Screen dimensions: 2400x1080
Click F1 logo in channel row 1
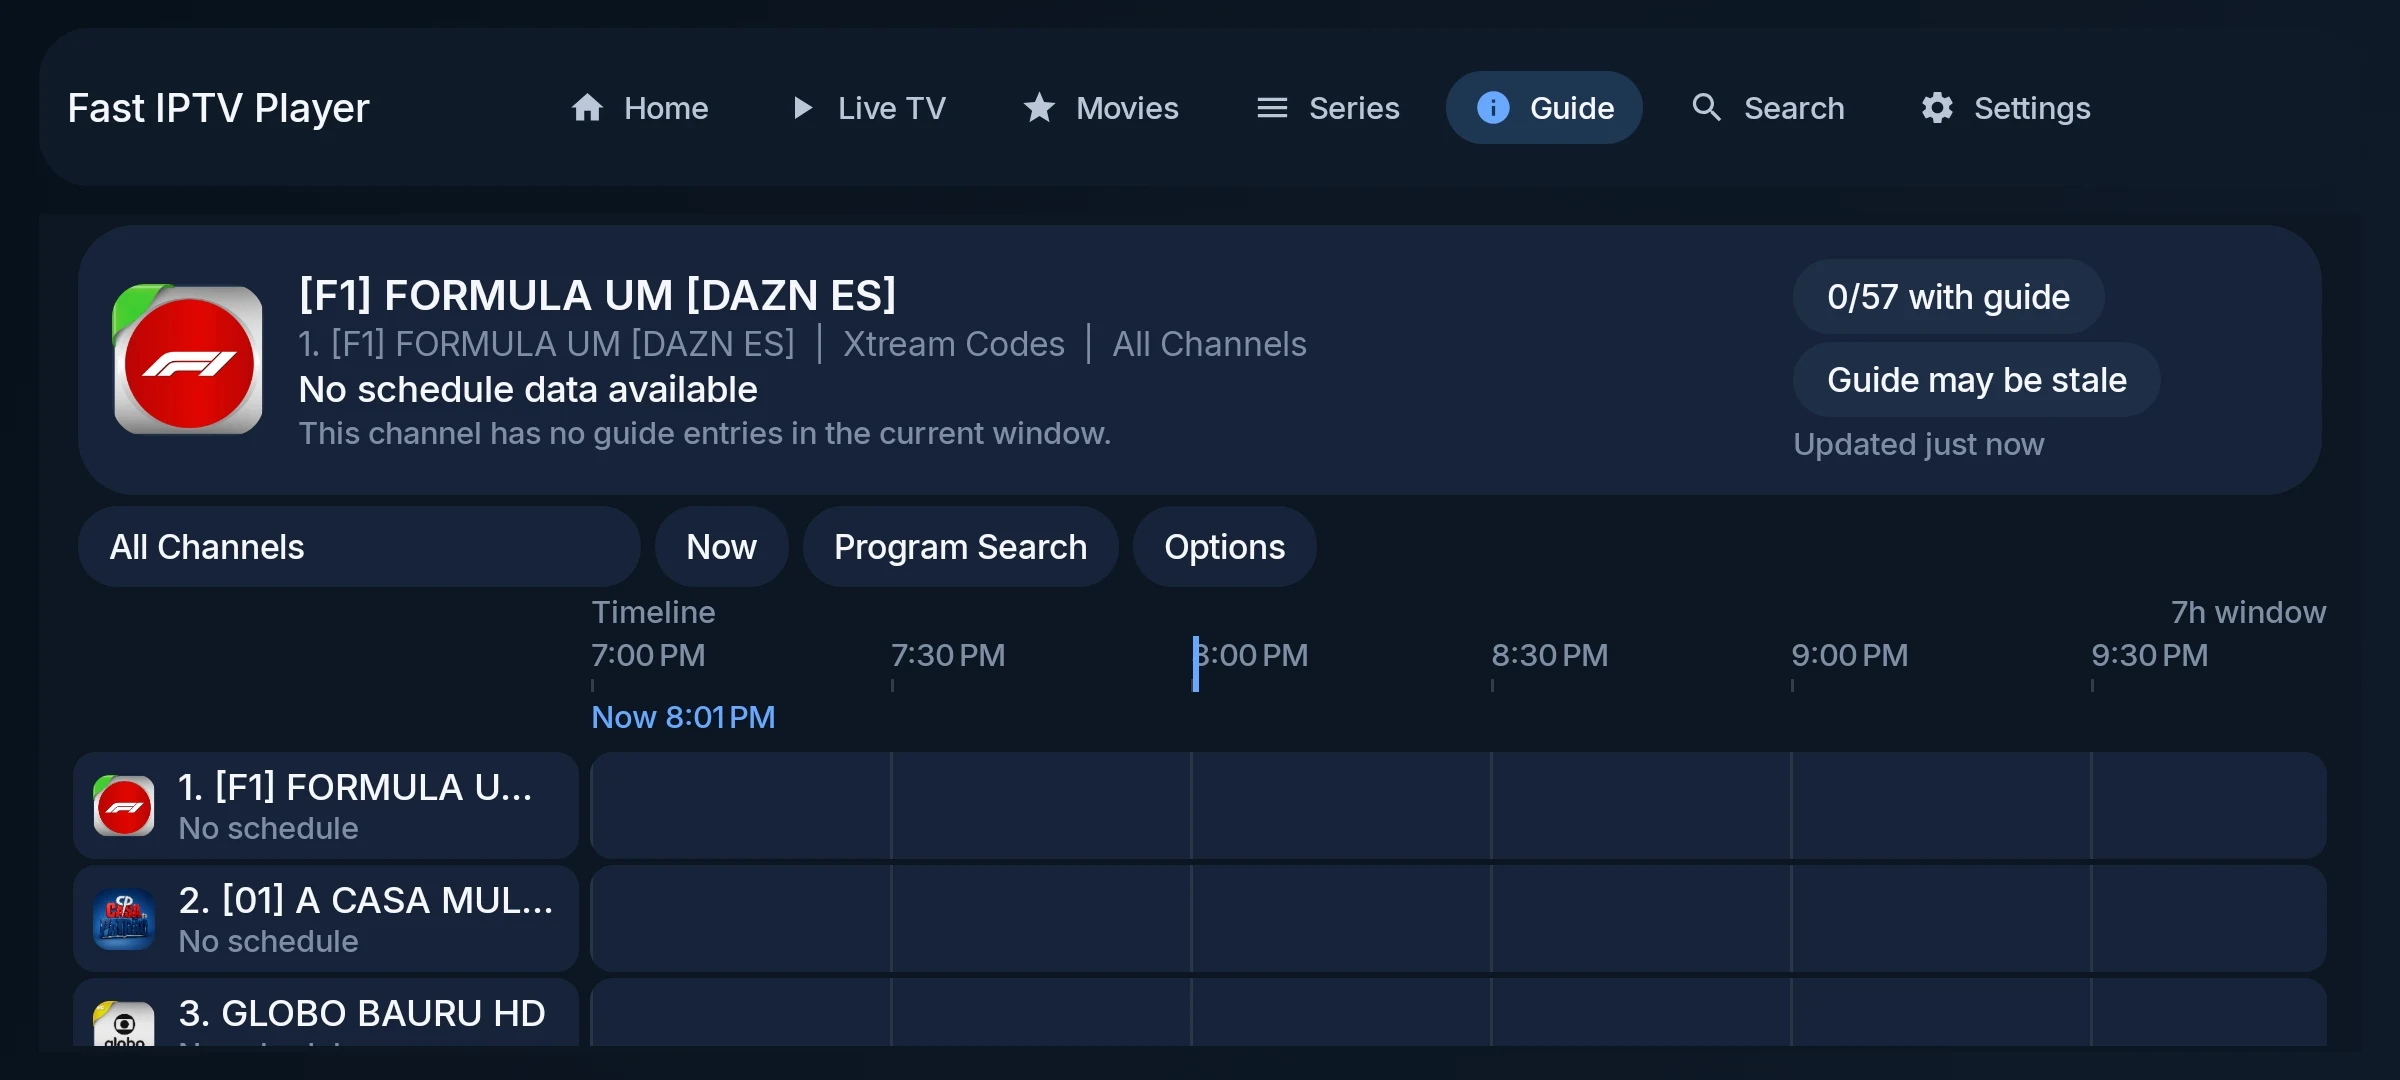(124, 806)
